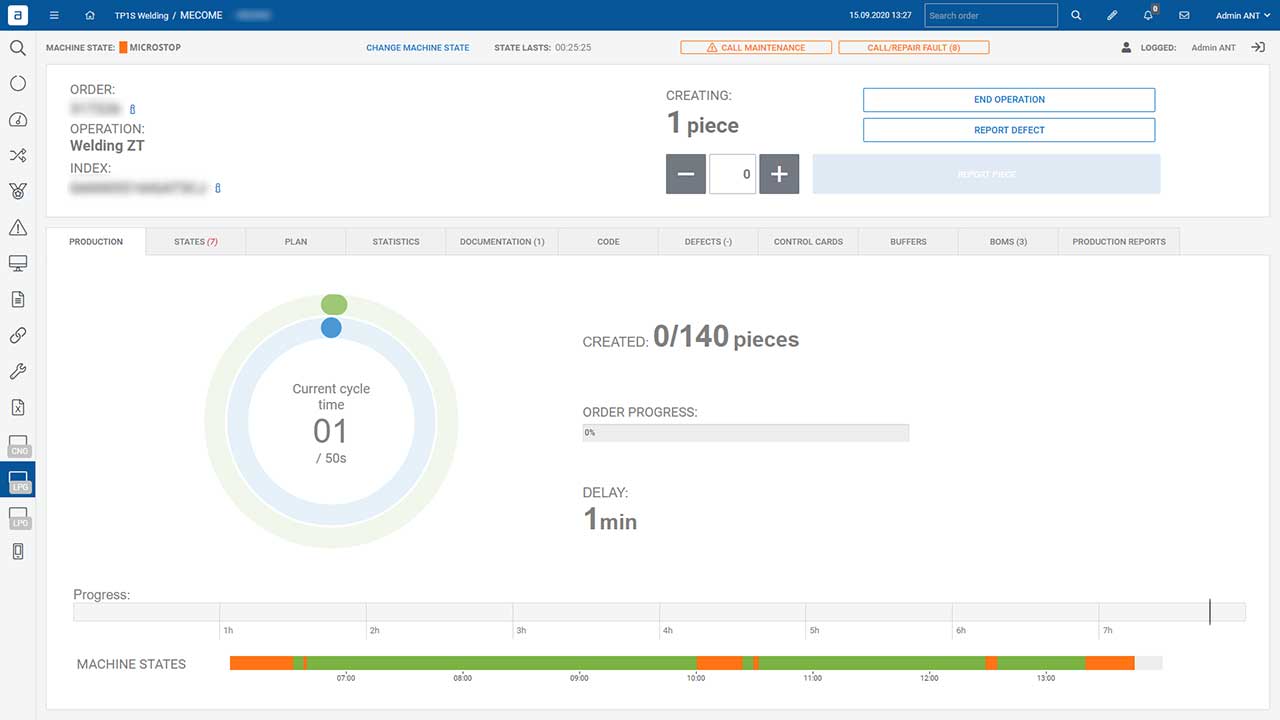Image resolution: width=1280 pixels, height=720 pixels.
Task: Open the Documentation (1) tab
Action: pyautogui.click(x=502, y=241)
